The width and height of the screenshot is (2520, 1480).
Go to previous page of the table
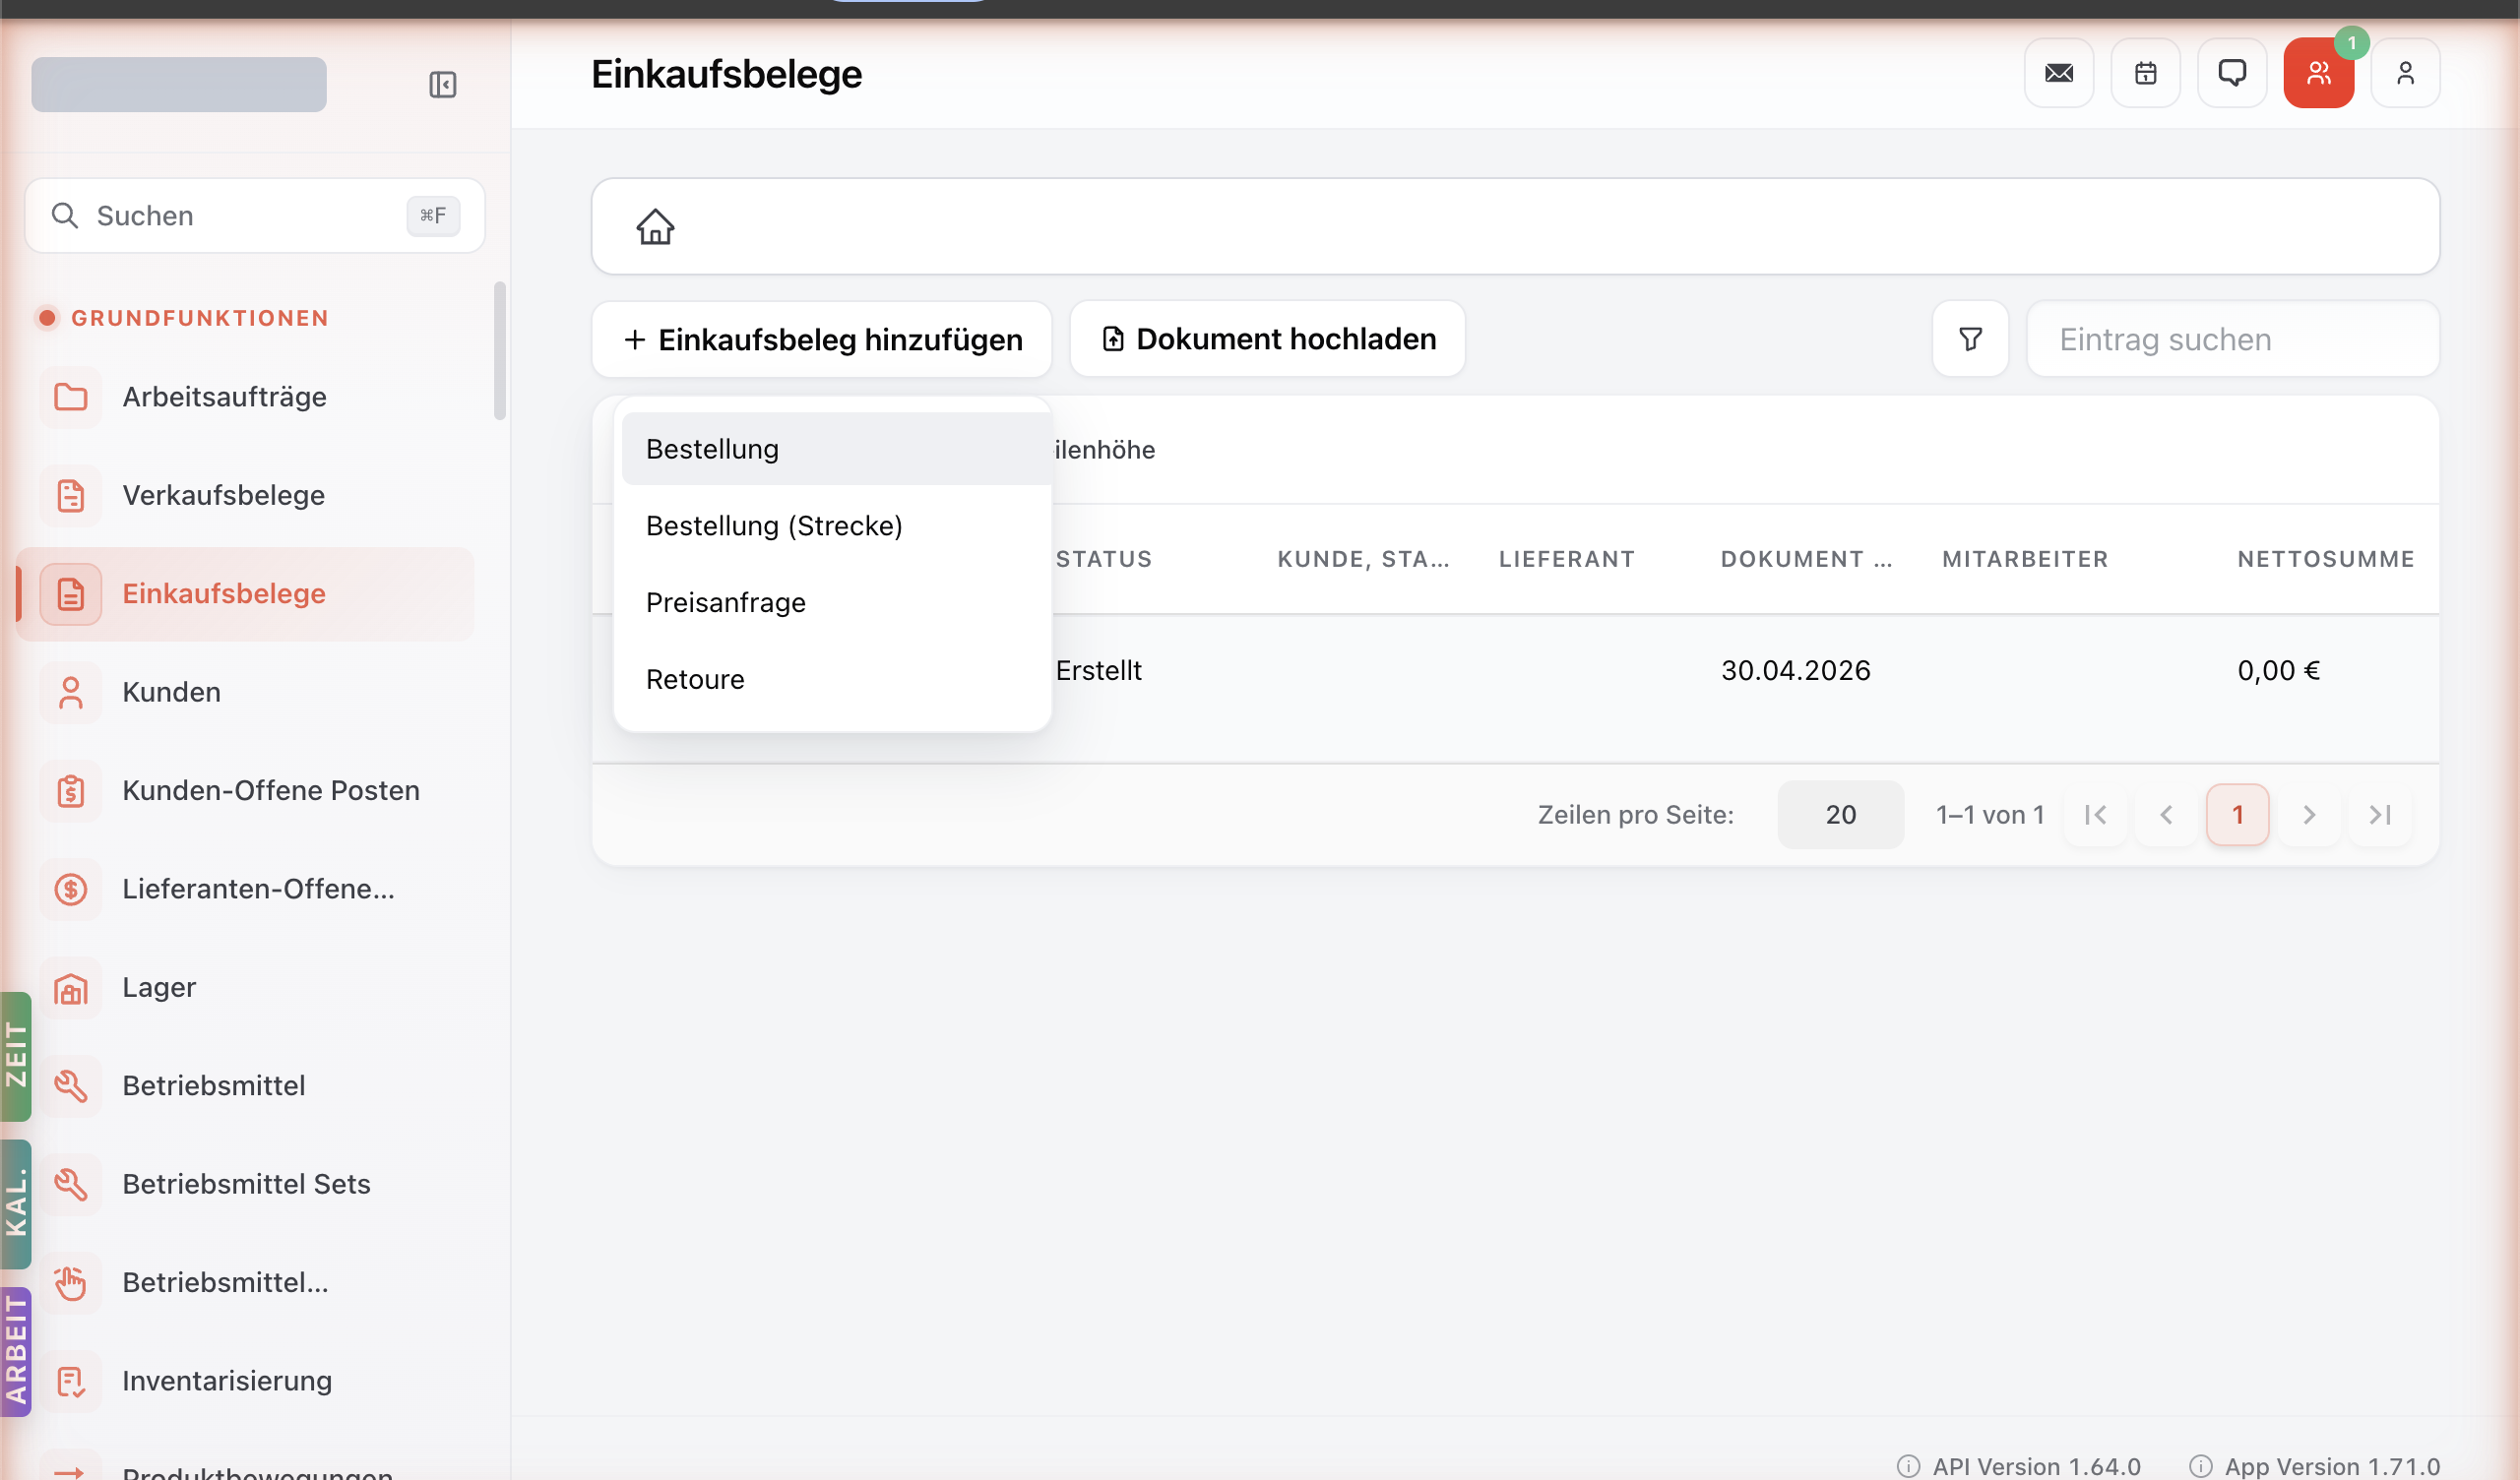point(2166,815)
